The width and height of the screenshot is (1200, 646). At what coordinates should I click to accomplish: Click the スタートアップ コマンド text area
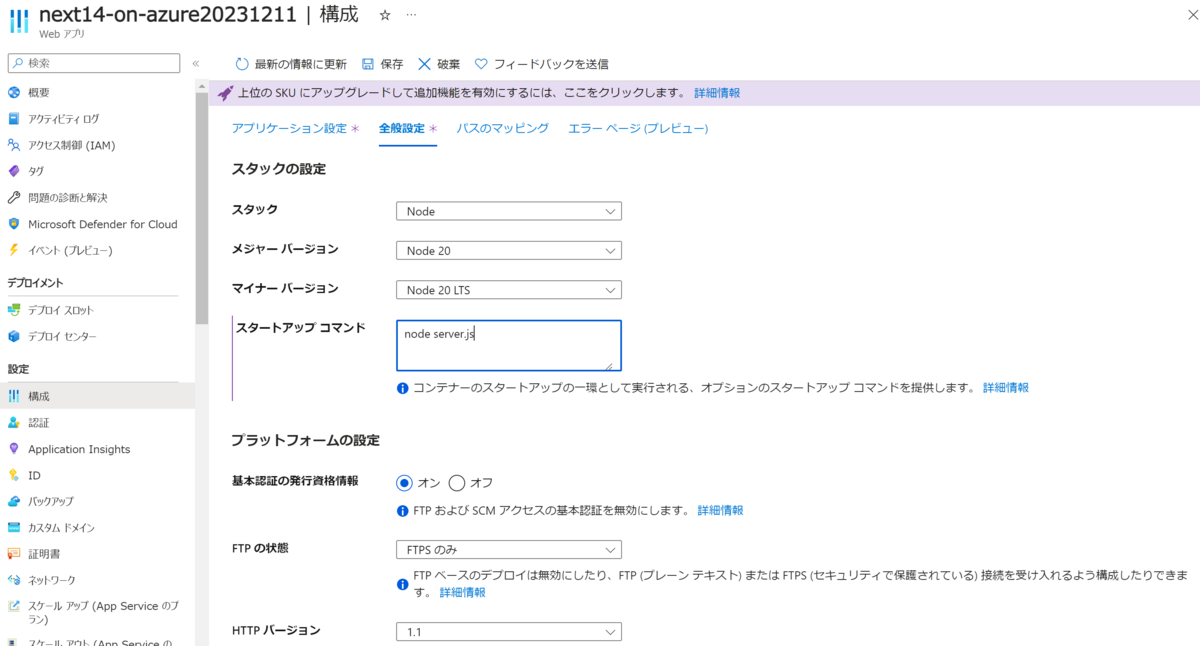pyautogui.click(x=509, y=346)
